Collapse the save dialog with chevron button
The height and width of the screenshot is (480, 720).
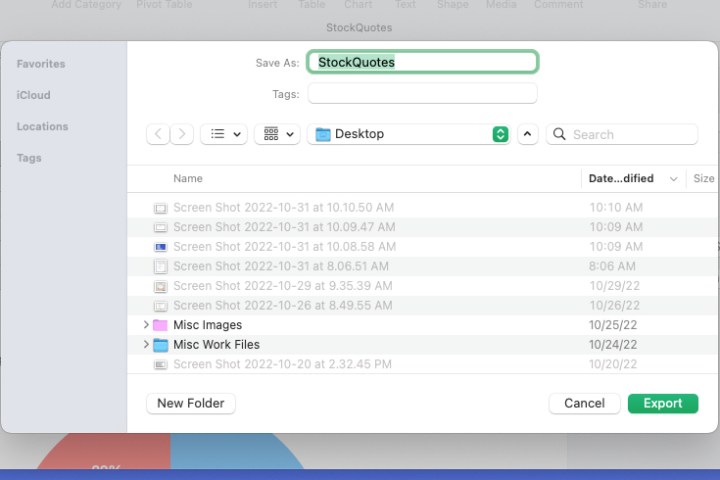(x=528, y=134)
